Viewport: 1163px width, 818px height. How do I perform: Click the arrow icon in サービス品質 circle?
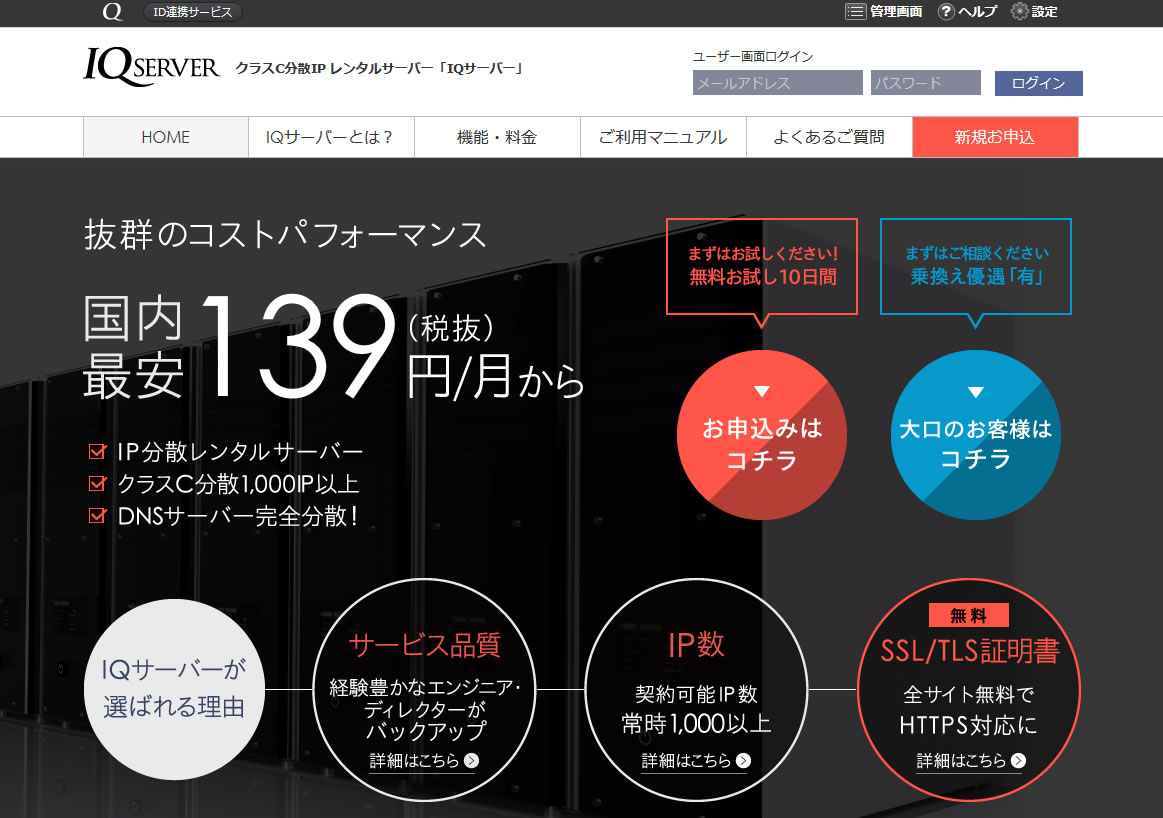pos(472,761)
